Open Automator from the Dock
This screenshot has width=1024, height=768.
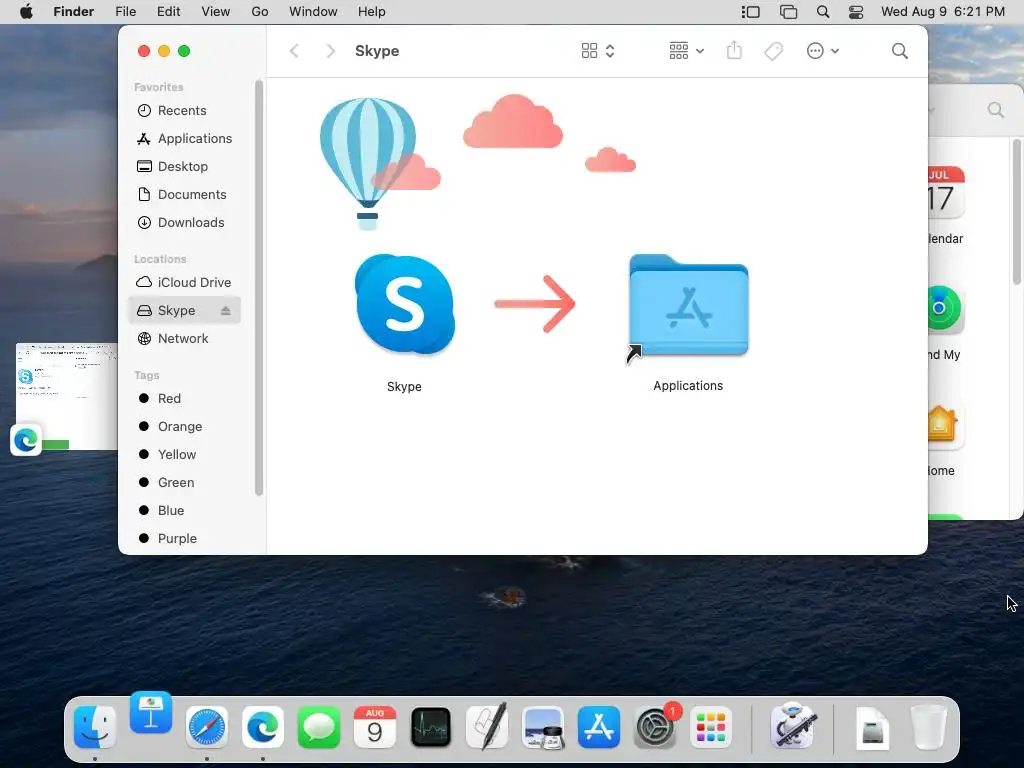[793, 725]
